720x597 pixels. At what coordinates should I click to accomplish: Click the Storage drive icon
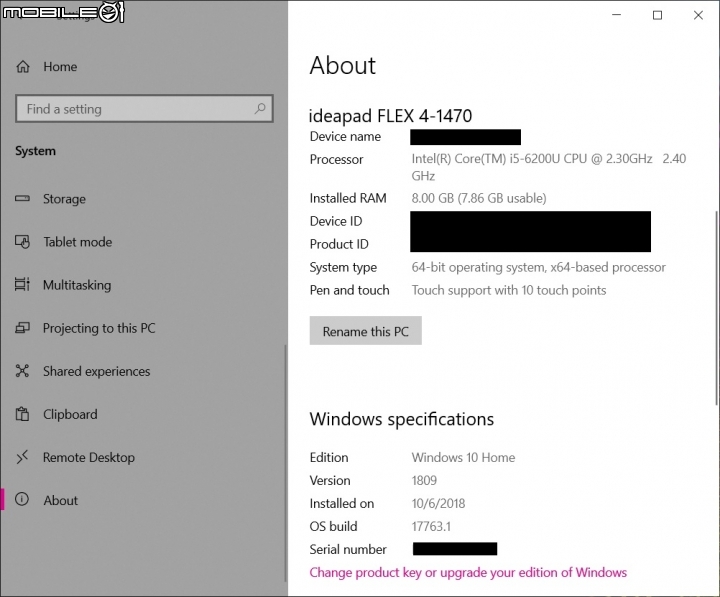click(x=22, y=198)
